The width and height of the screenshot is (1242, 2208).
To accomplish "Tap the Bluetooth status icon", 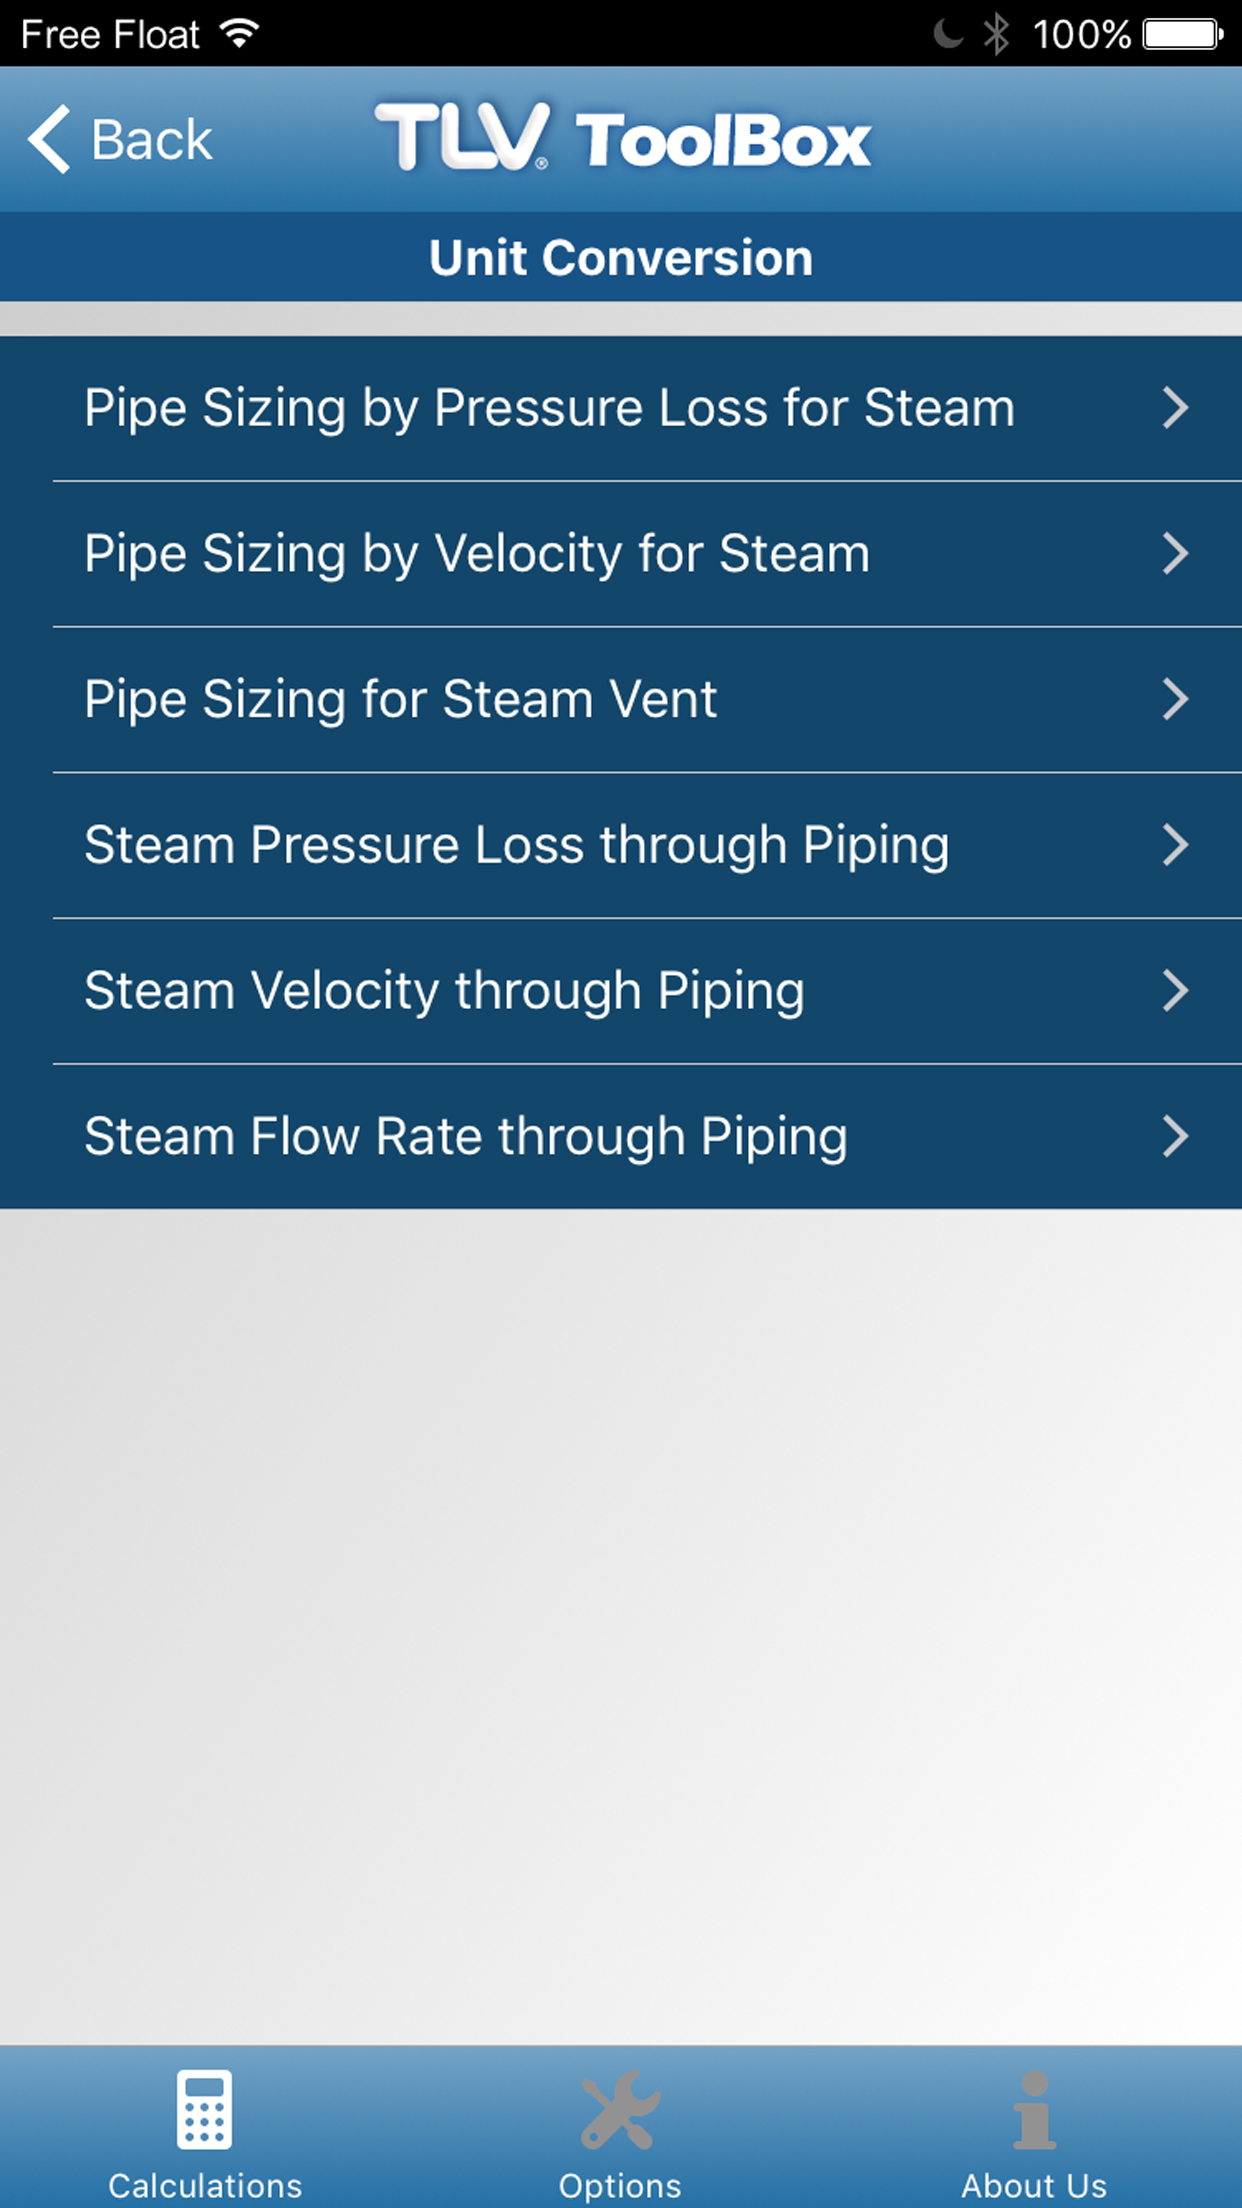I will [996, 34].
